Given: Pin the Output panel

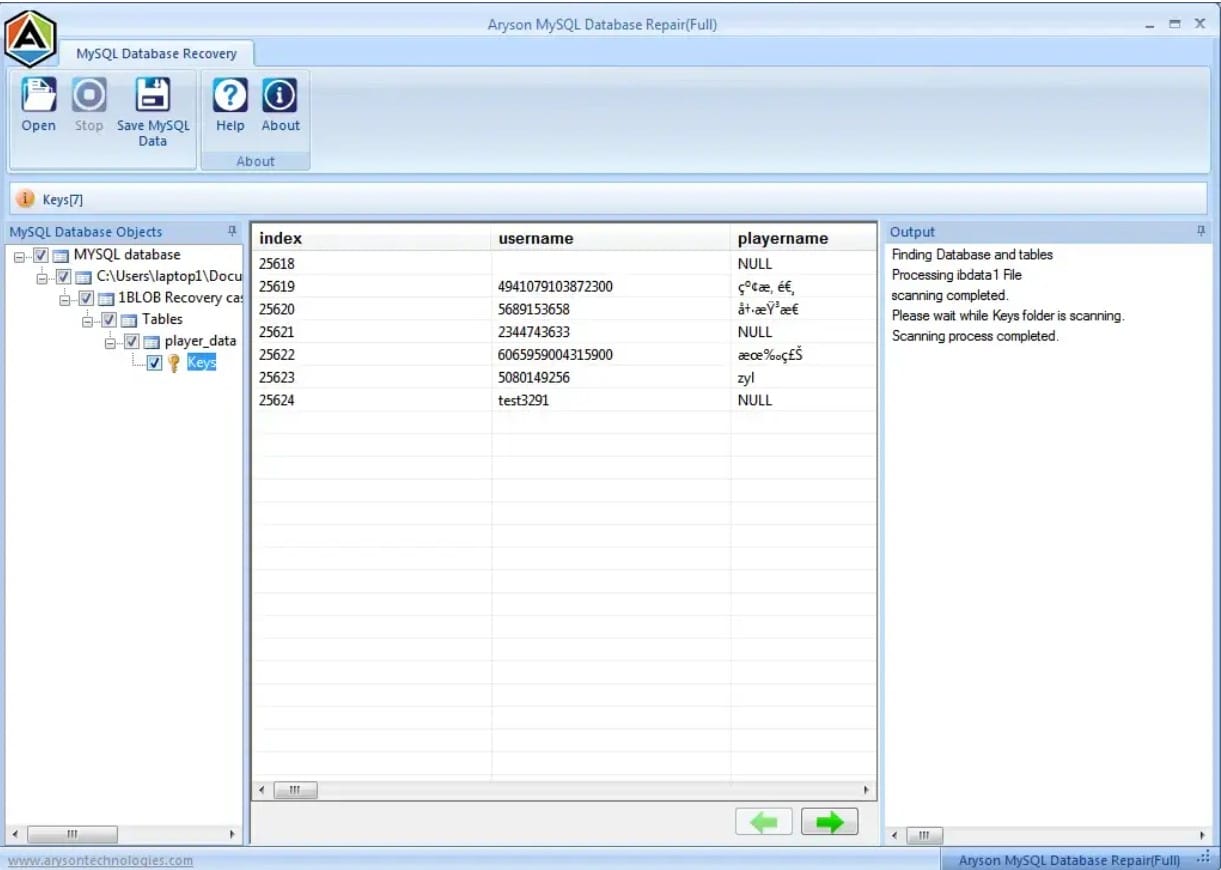Looking at the screenshot, I should click(1201, 231).
